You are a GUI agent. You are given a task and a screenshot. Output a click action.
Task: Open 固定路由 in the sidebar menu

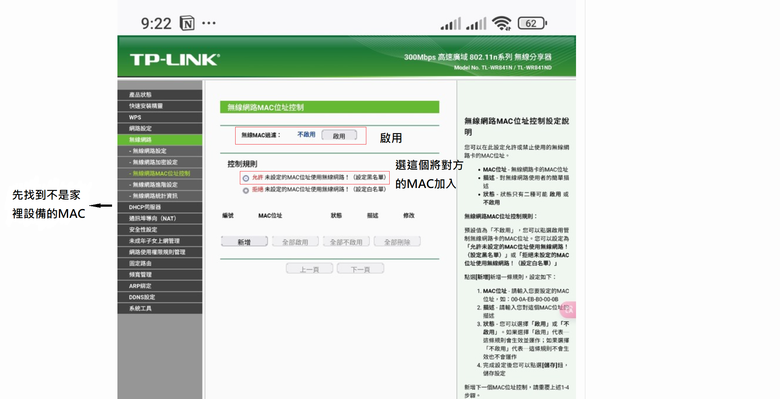pos(160,263)
